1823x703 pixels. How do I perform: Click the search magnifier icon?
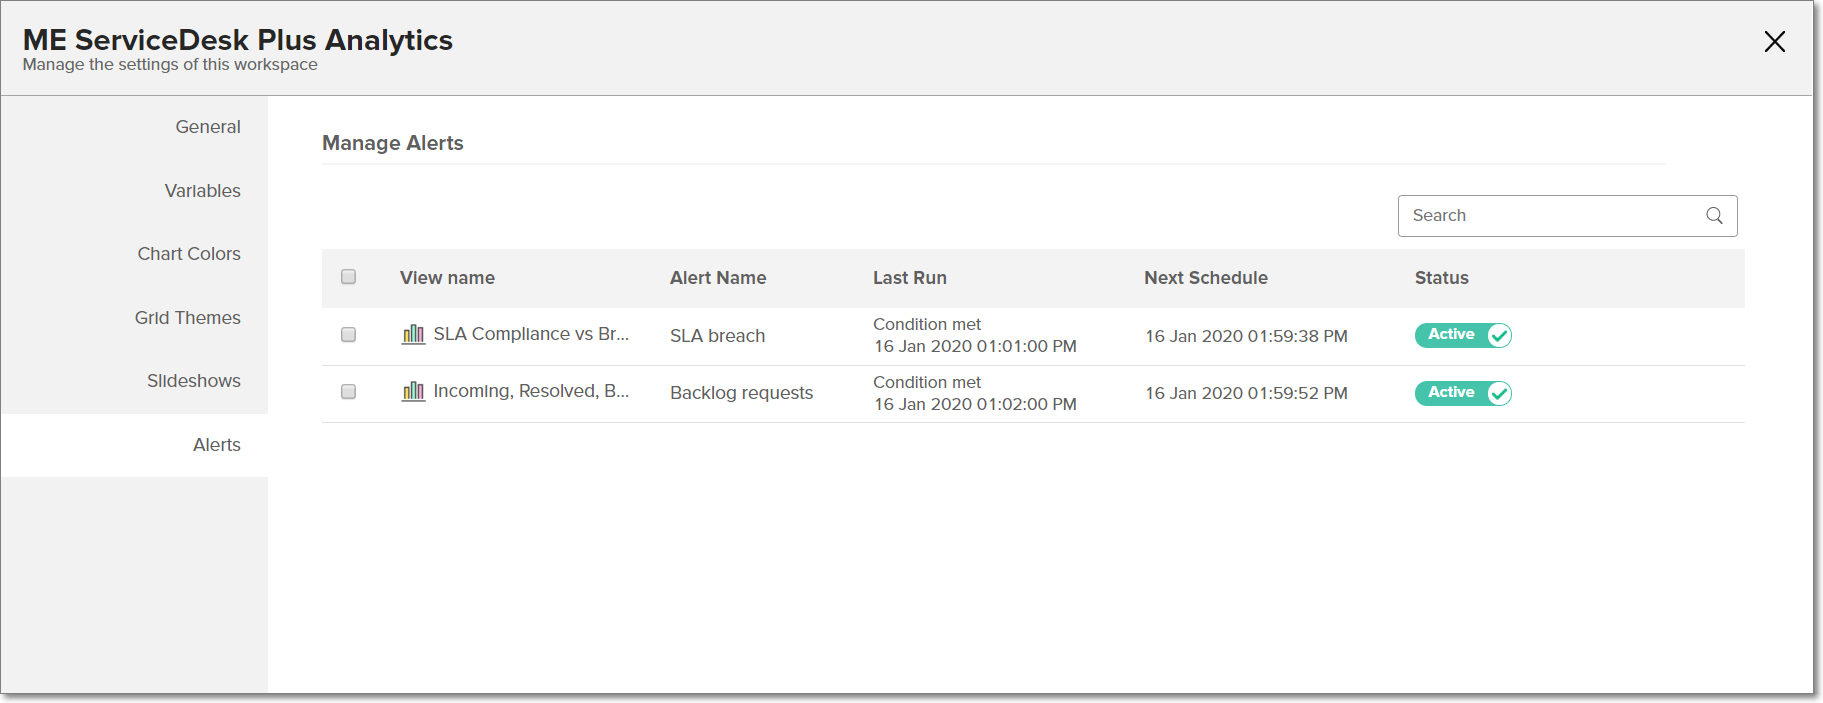coord(1714,216)
